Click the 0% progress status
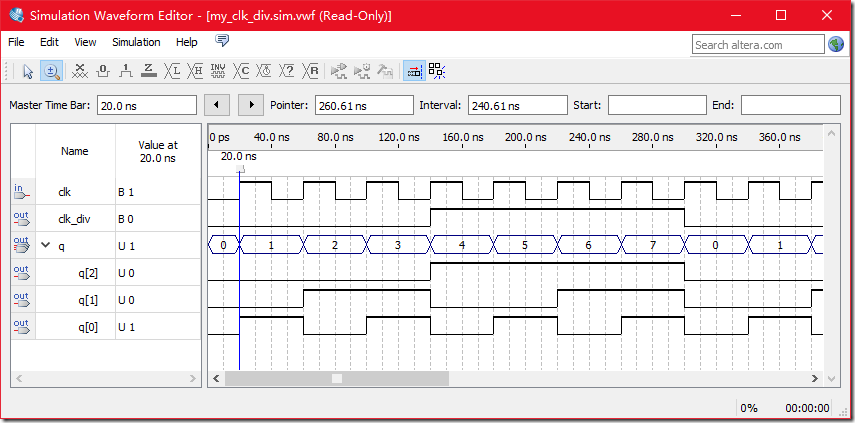This screenshot has height=423, width=855. point(750,408)
